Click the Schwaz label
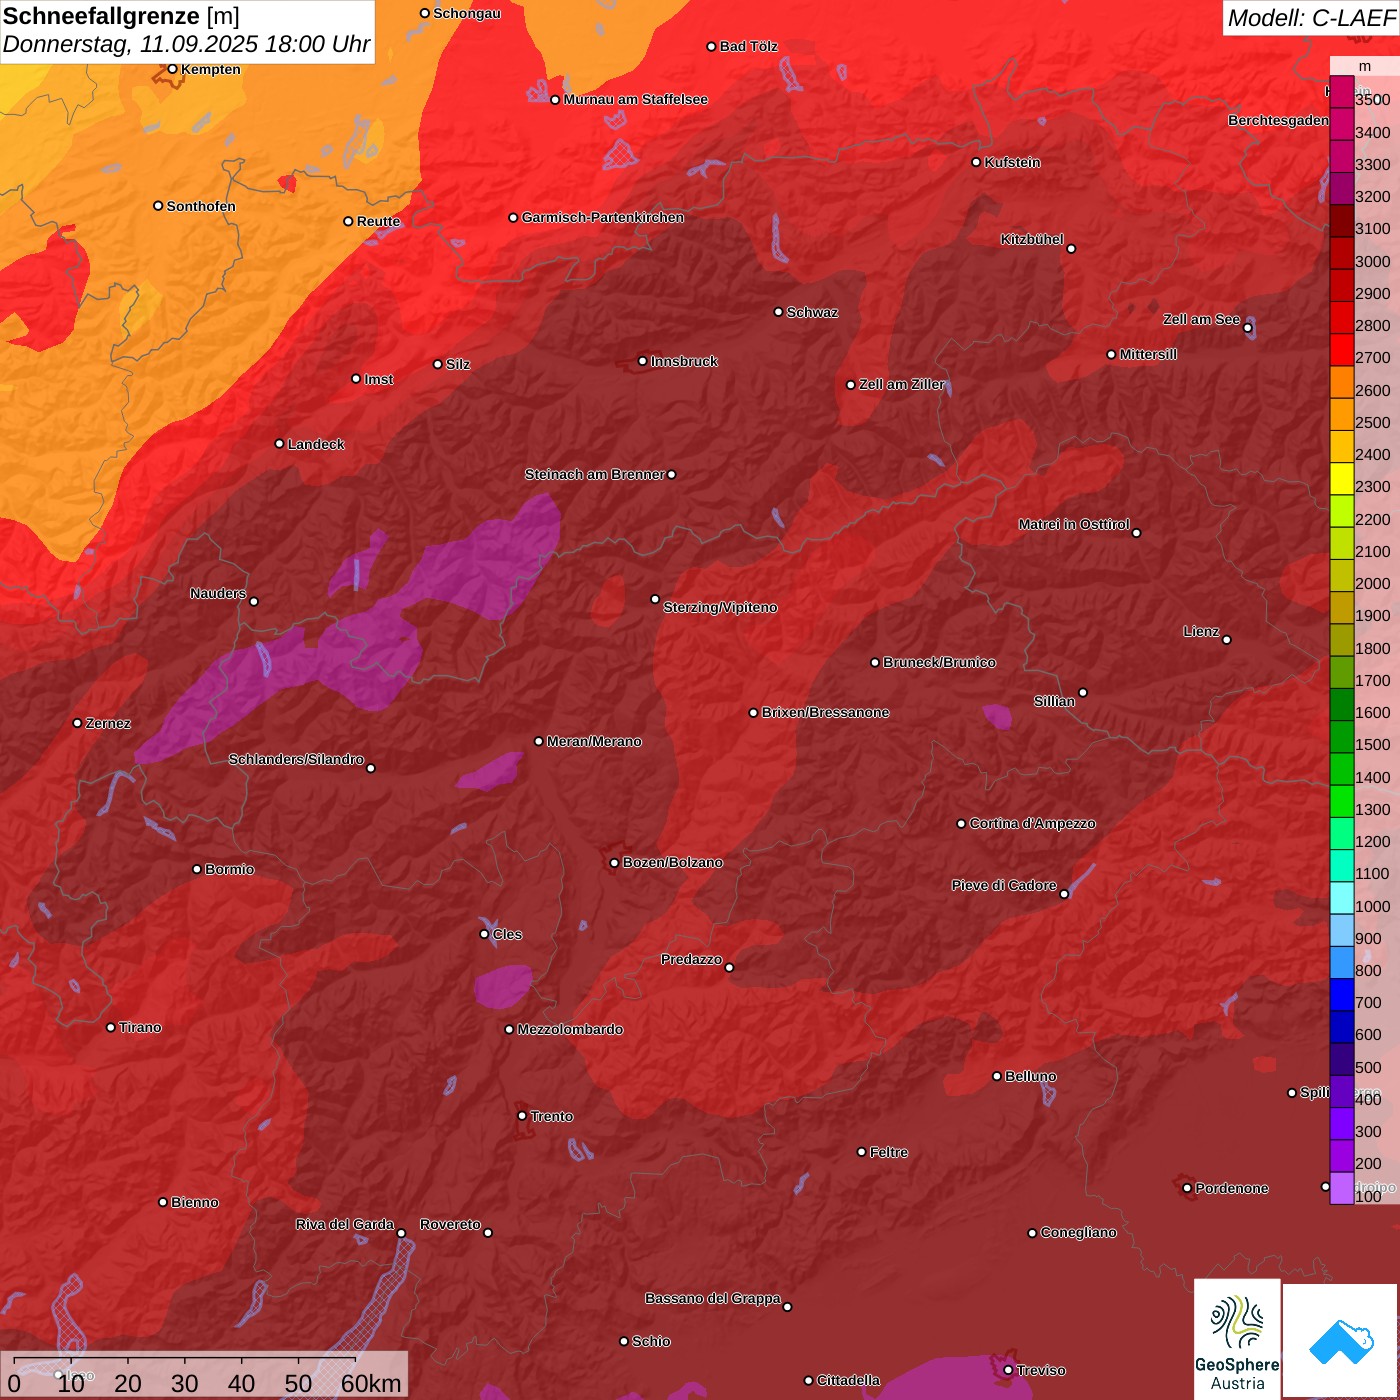 click(812, 312)
